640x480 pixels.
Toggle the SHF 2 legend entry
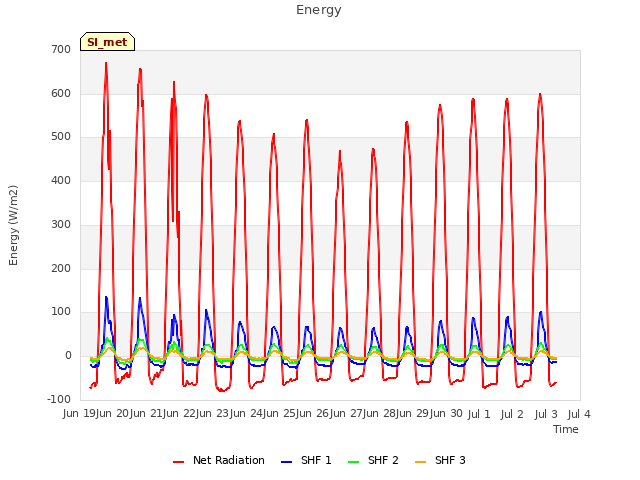pyautogui.click(x=373, y=460)
